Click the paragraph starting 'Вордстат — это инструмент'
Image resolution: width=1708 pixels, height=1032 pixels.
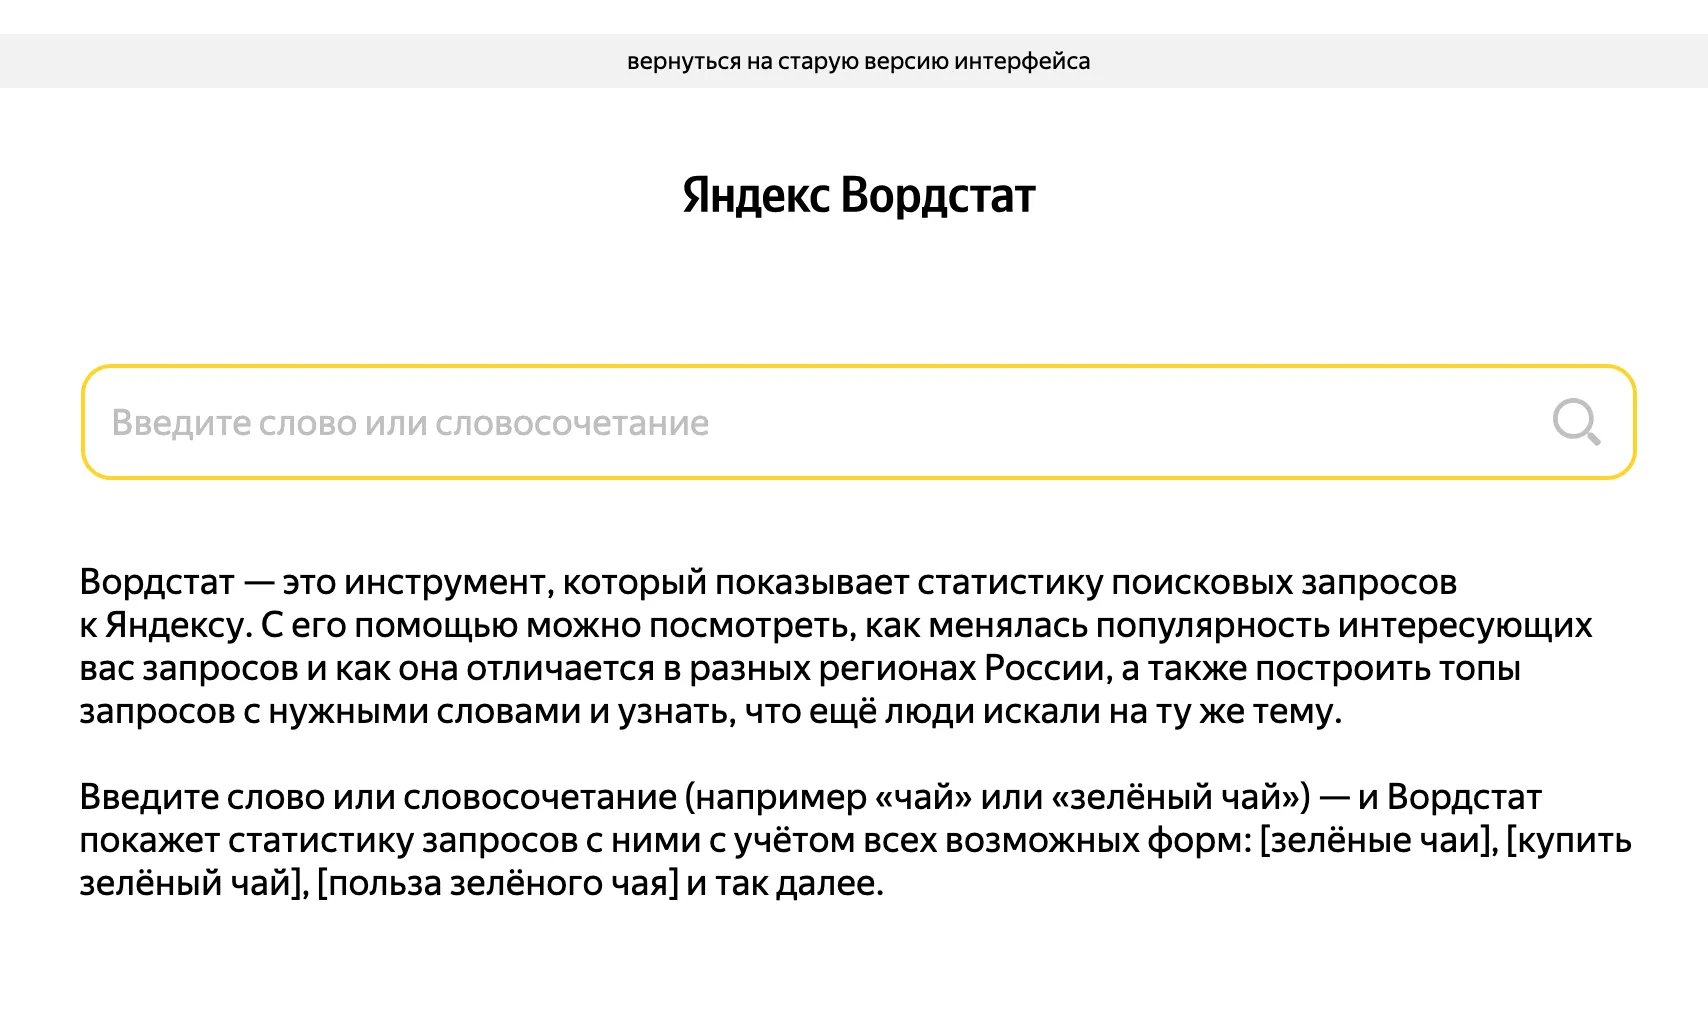[x=836, y=646]
